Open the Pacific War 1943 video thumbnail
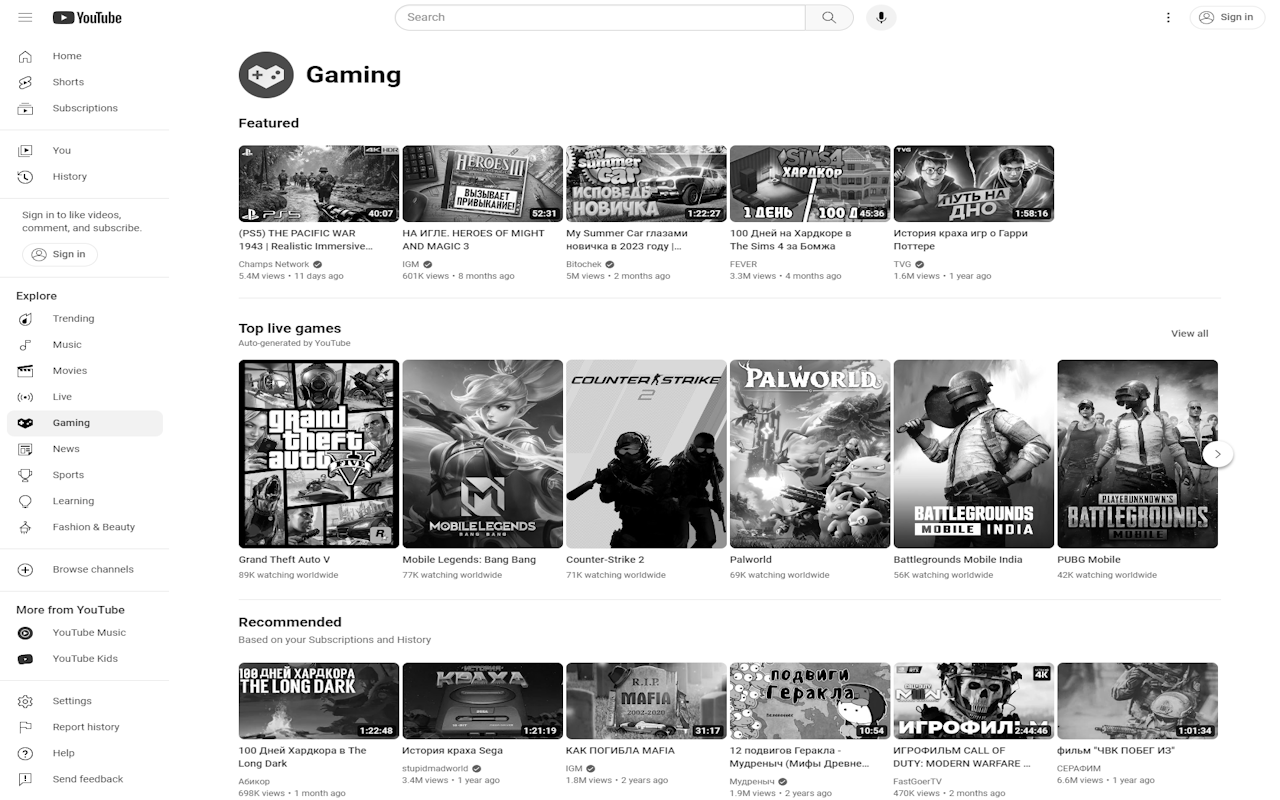 tap(319, 184)
